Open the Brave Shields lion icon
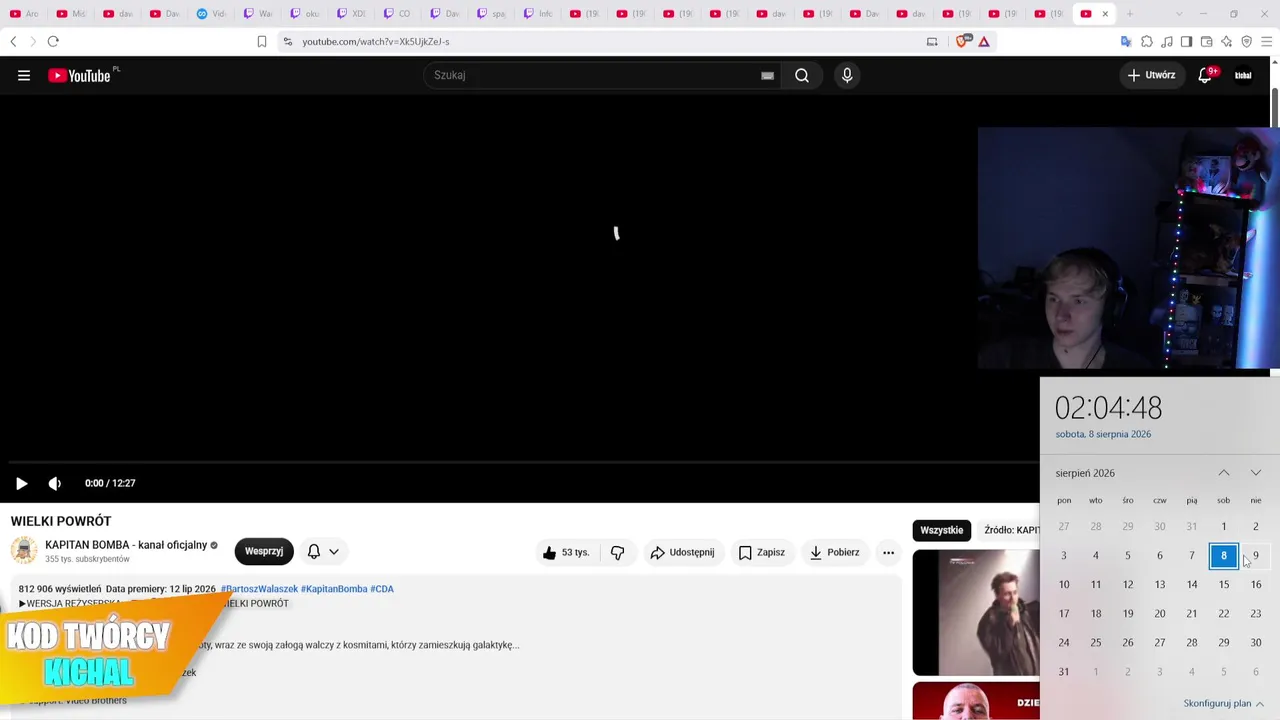The image size is (1280, 720). tap(964, 42)
